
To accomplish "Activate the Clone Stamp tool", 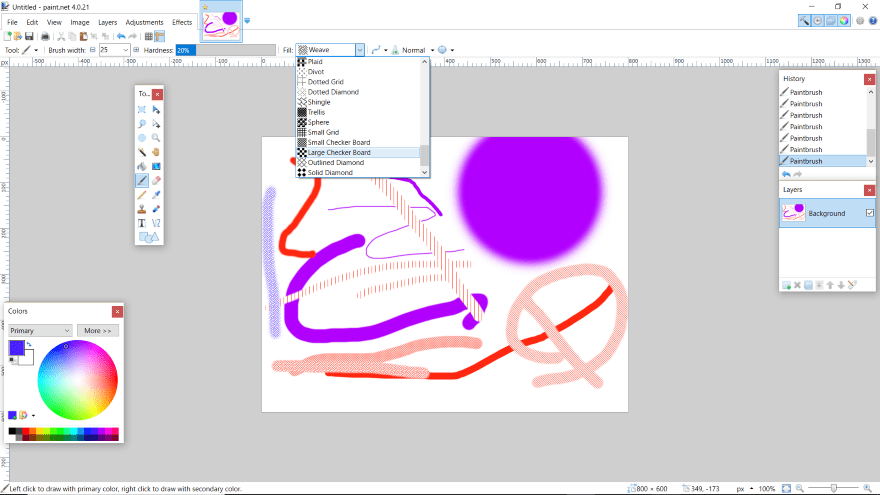I will point(142,208).
